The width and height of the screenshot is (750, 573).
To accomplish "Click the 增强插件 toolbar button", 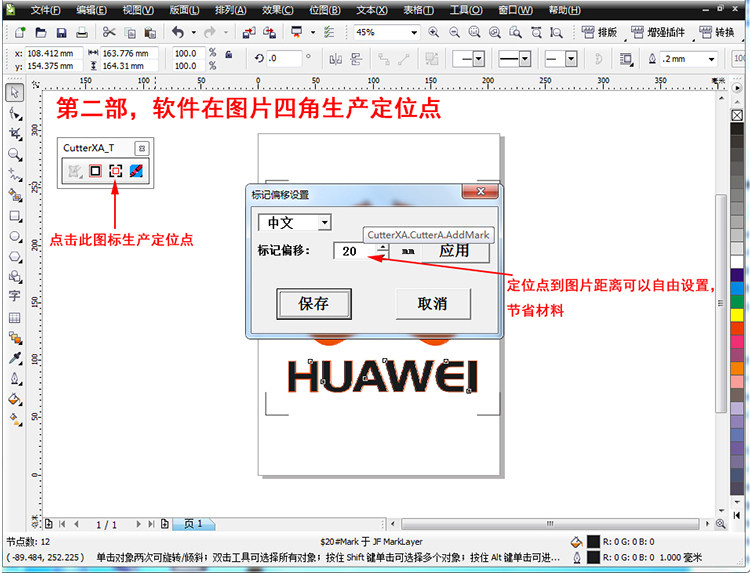I will [658, 33].
